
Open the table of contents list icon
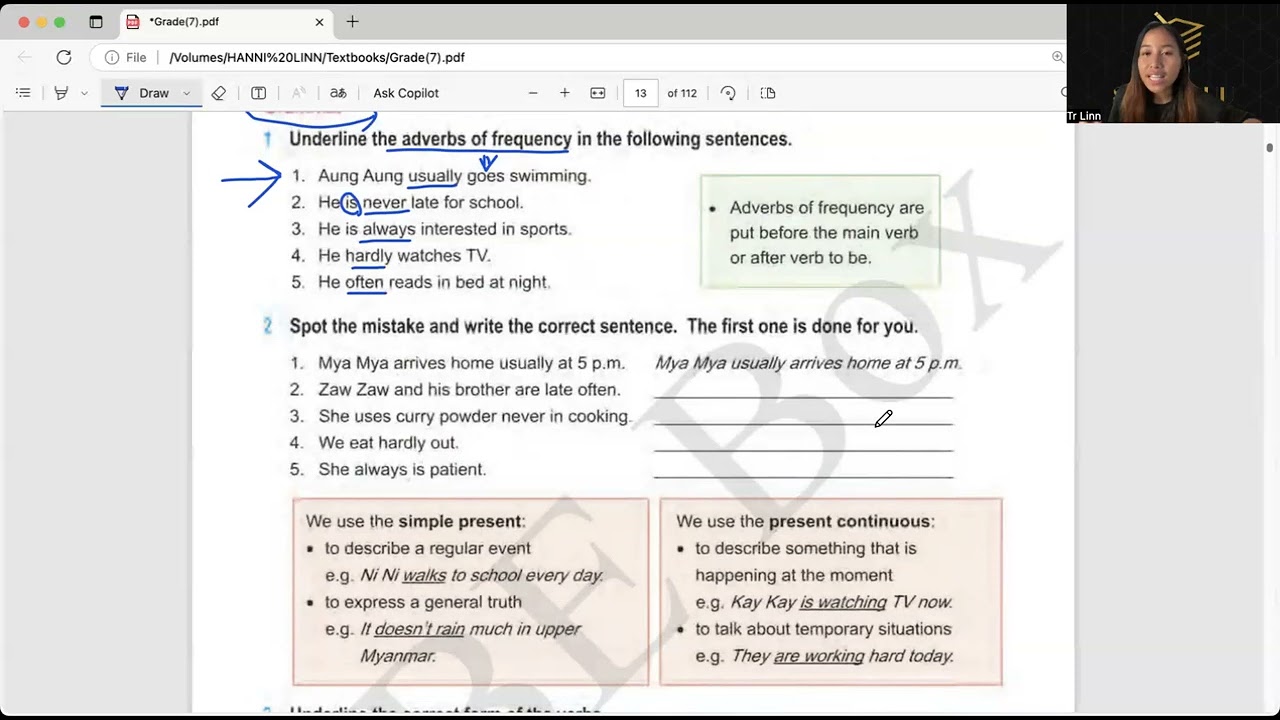[x=23, y=93]
